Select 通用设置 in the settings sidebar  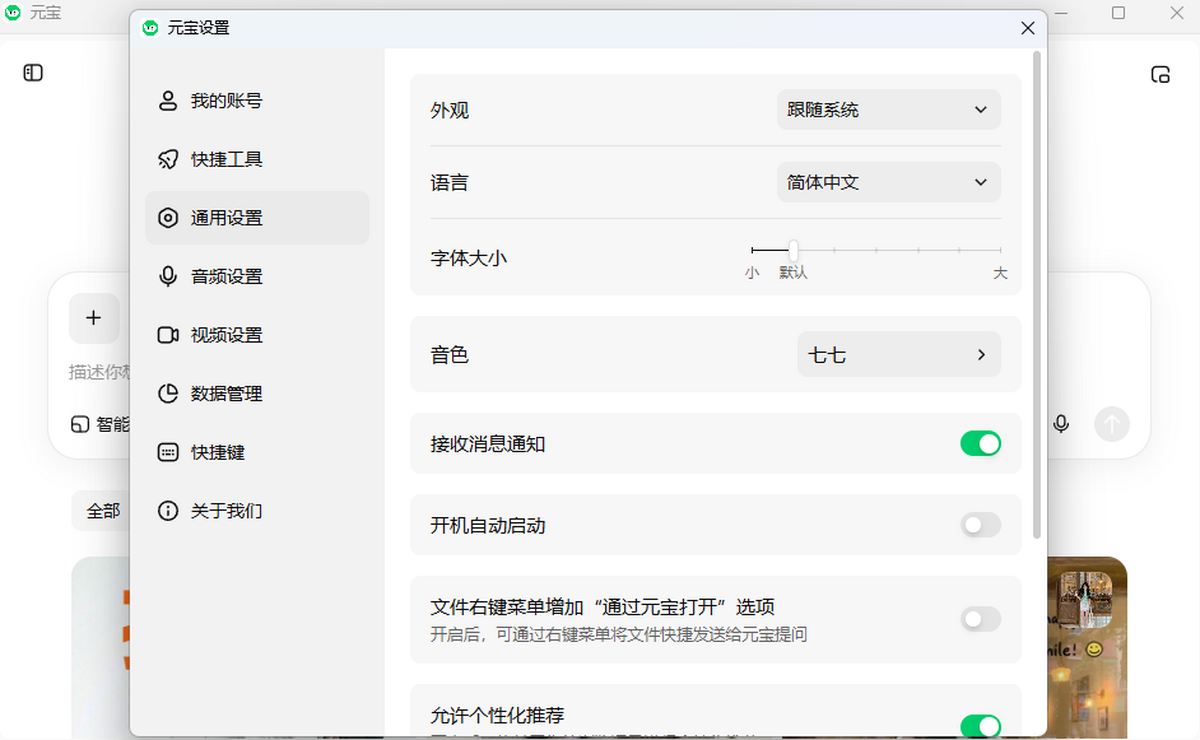tap(257, 218)
